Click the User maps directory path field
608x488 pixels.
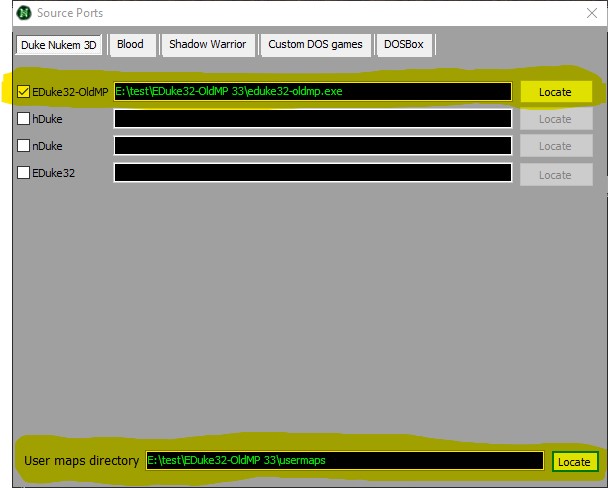pyautogui.click(x=345, y=460)
